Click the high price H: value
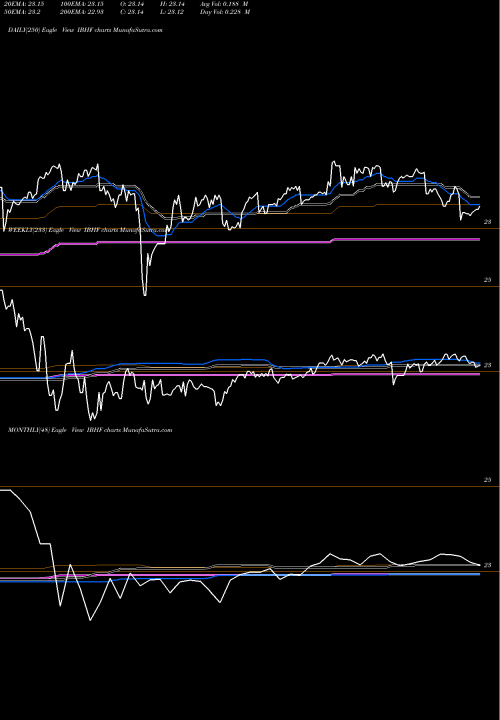 click(x=172, y=4)
